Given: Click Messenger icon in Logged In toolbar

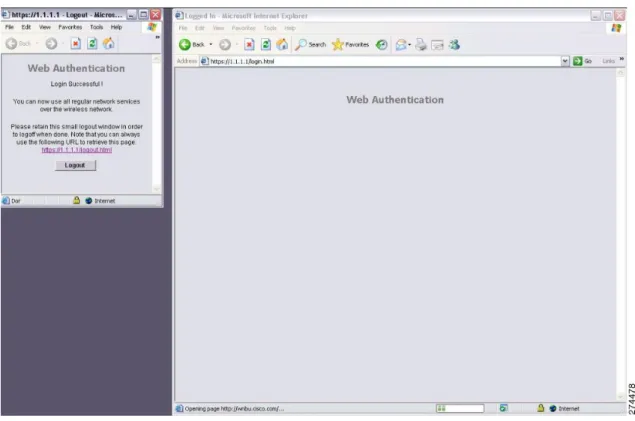Looking at the screenshot, I should (x=454, y=45).
